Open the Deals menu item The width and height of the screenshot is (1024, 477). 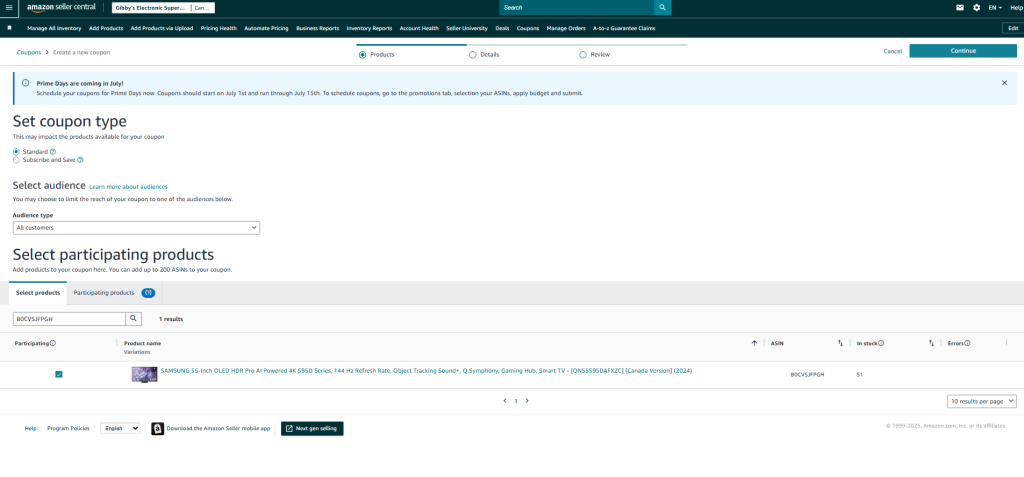coord(502,28)
